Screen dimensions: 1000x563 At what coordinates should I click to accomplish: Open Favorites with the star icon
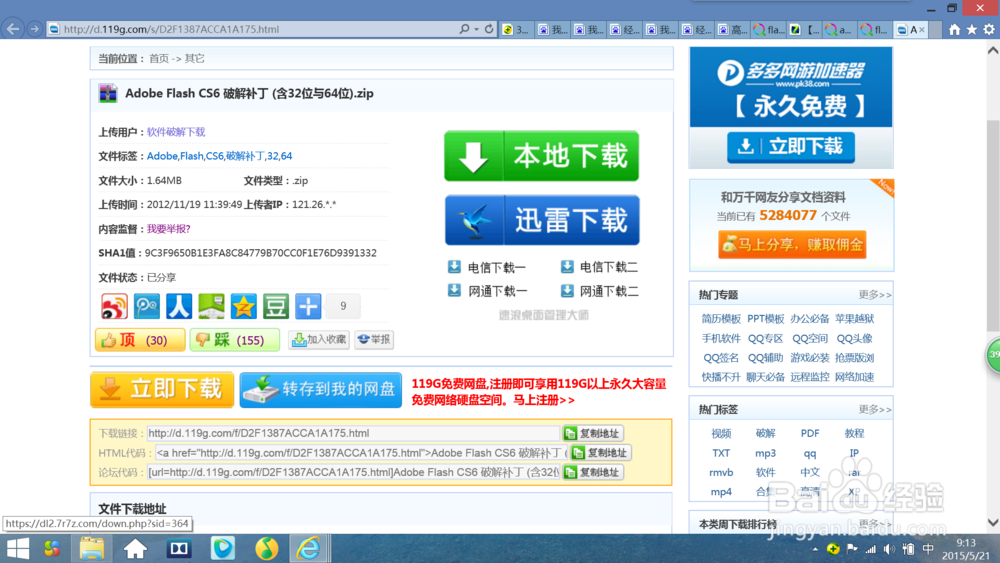pos(971,29)
